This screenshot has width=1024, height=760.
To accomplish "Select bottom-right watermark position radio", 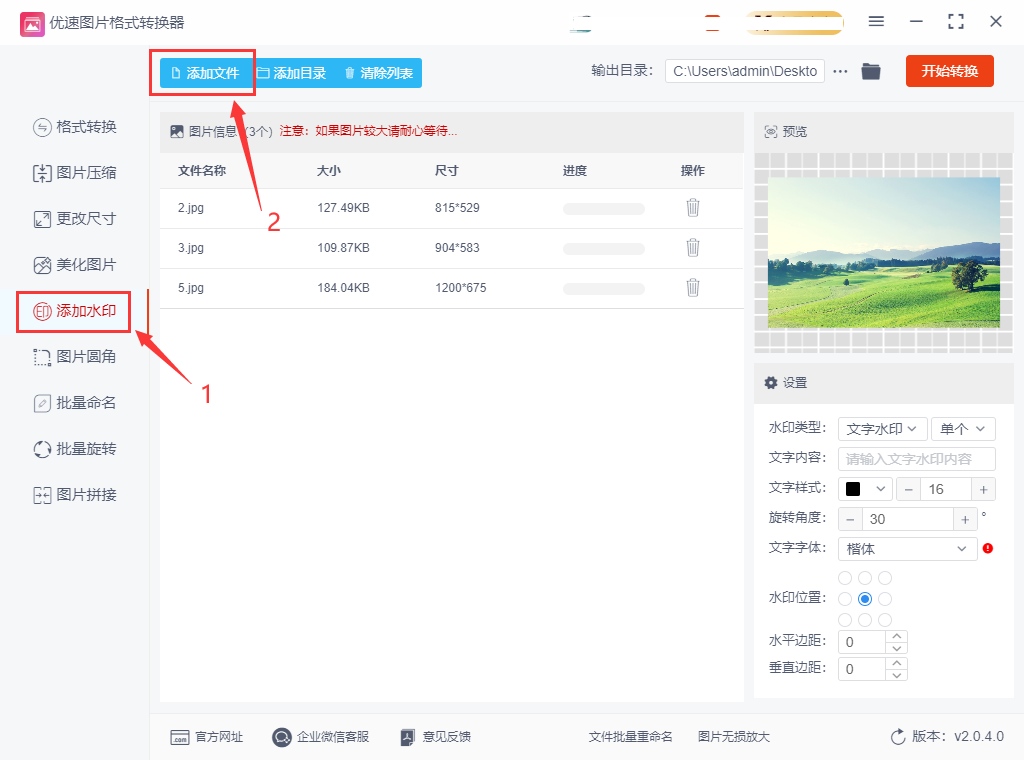I will (885, 620).
